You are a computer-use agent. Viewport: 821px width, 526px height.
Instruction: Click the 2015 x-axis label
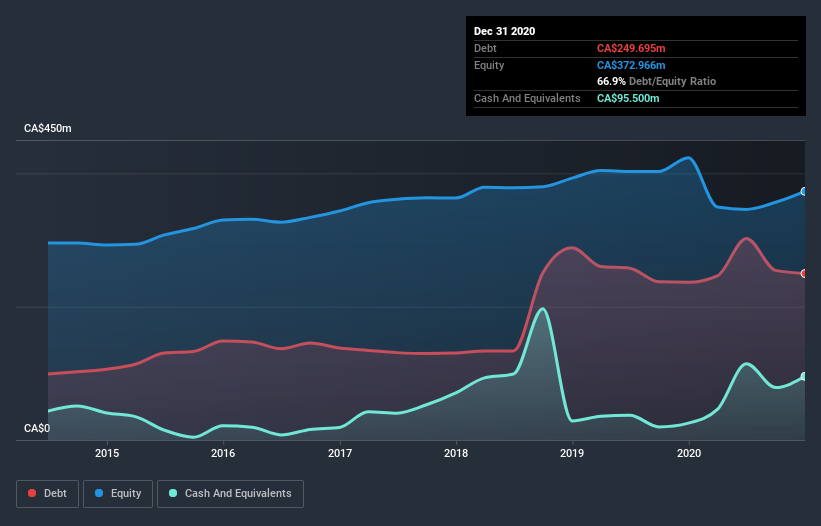(107, 453)
